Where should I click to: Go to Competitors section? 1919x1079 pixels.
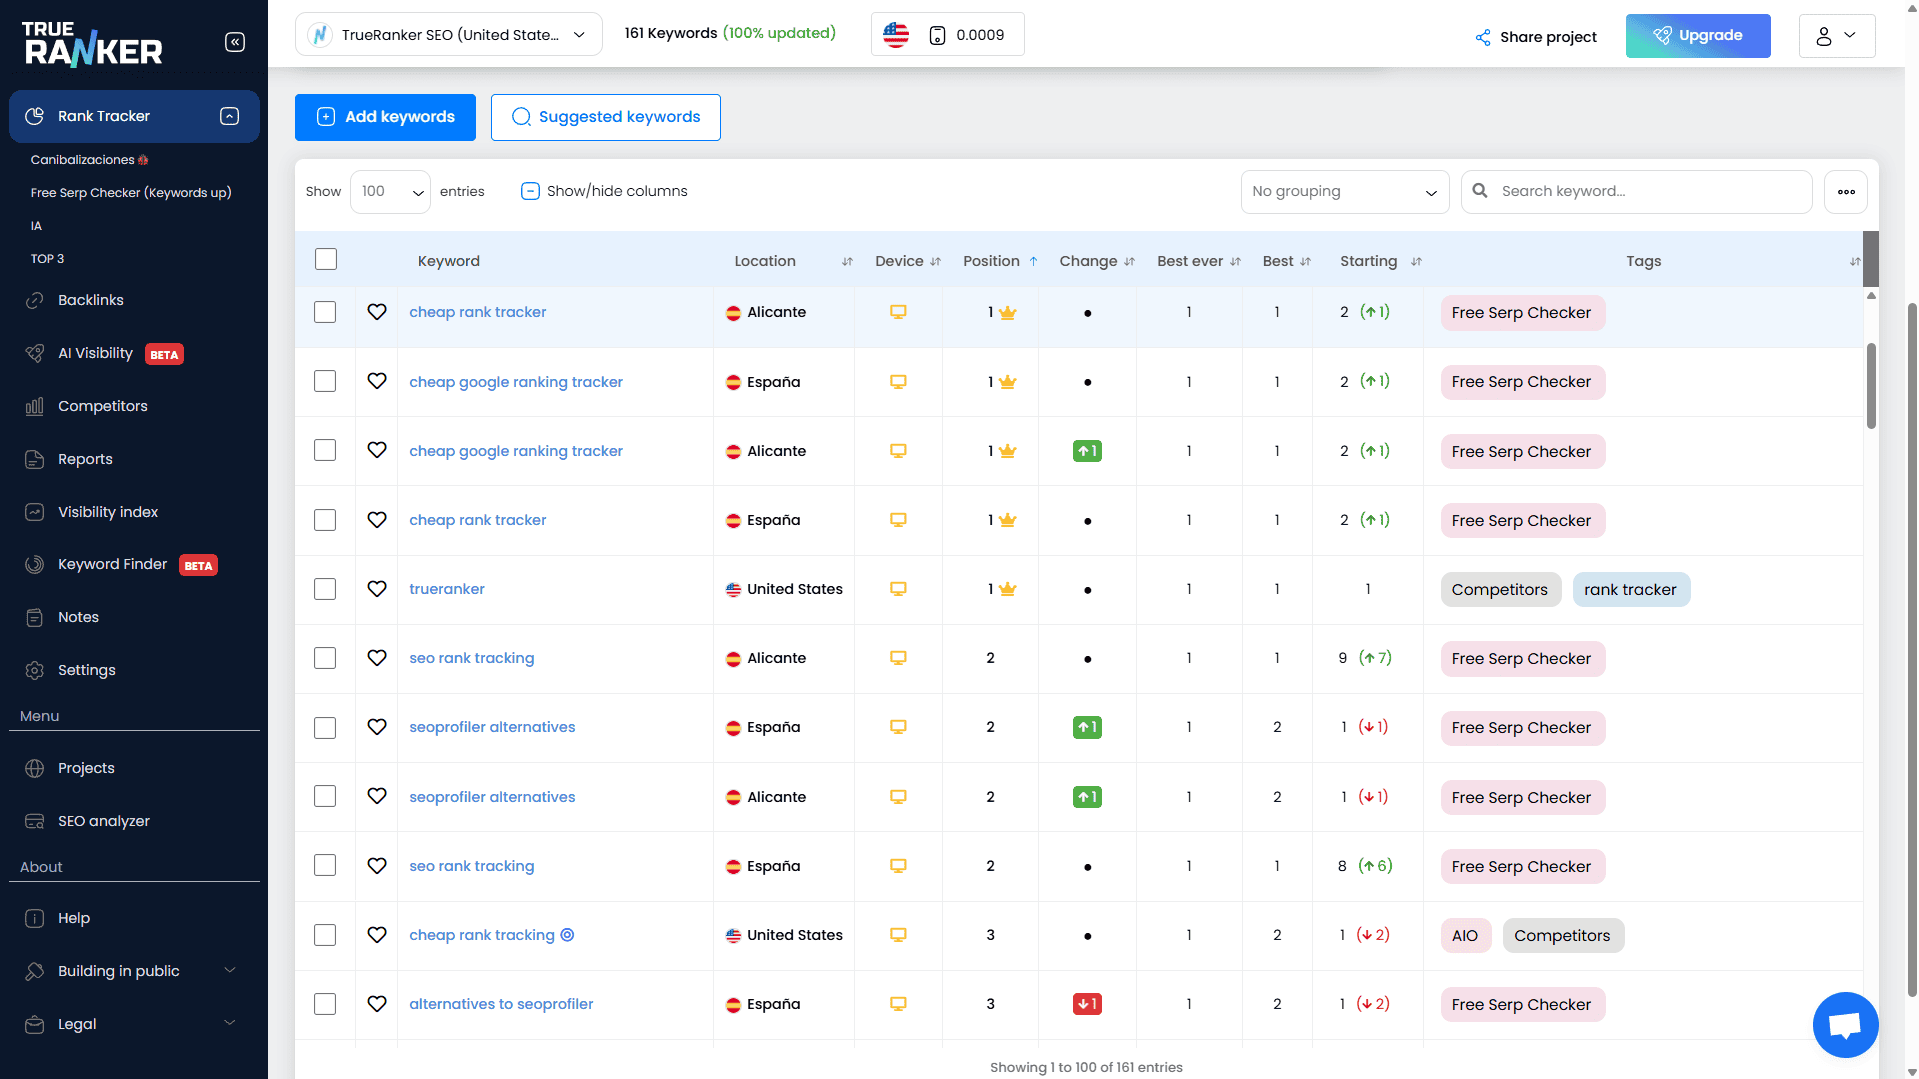click(102, 406)
